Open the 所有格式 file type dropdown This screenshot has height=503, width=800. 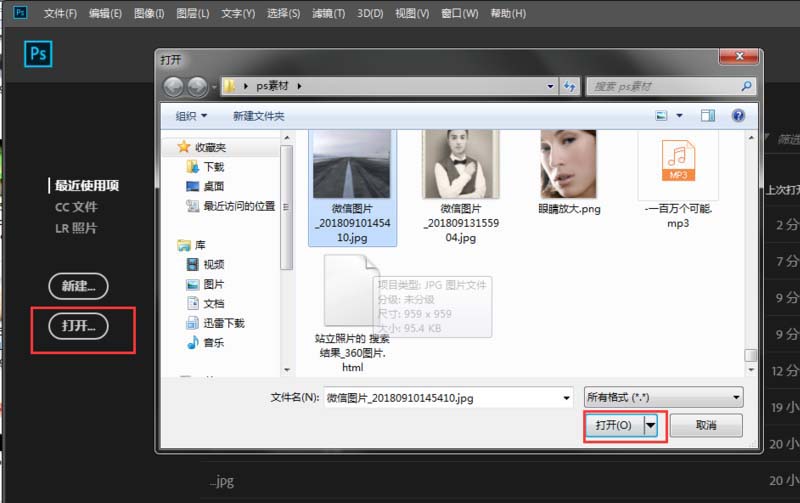(663, 397)
